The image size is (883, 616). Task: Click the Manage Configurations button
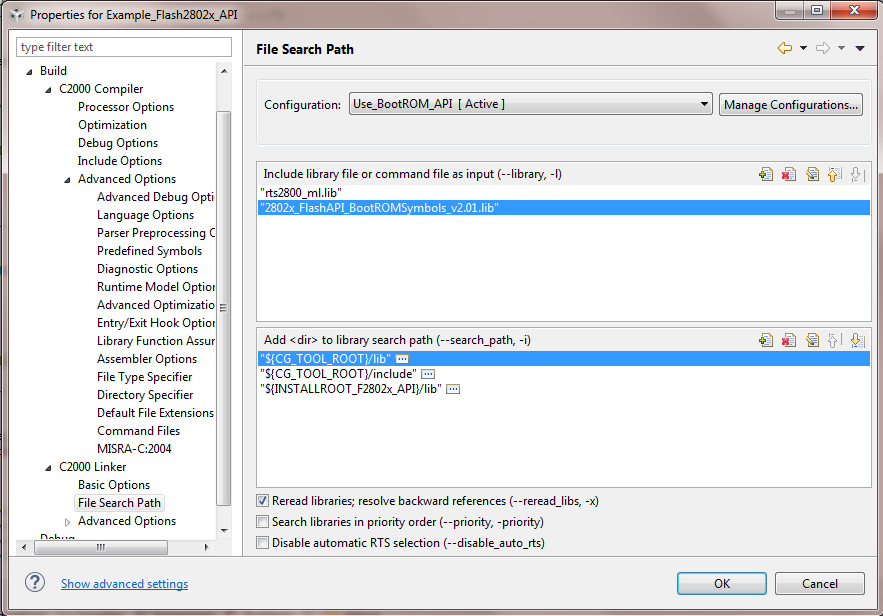[x=790, y=104]
